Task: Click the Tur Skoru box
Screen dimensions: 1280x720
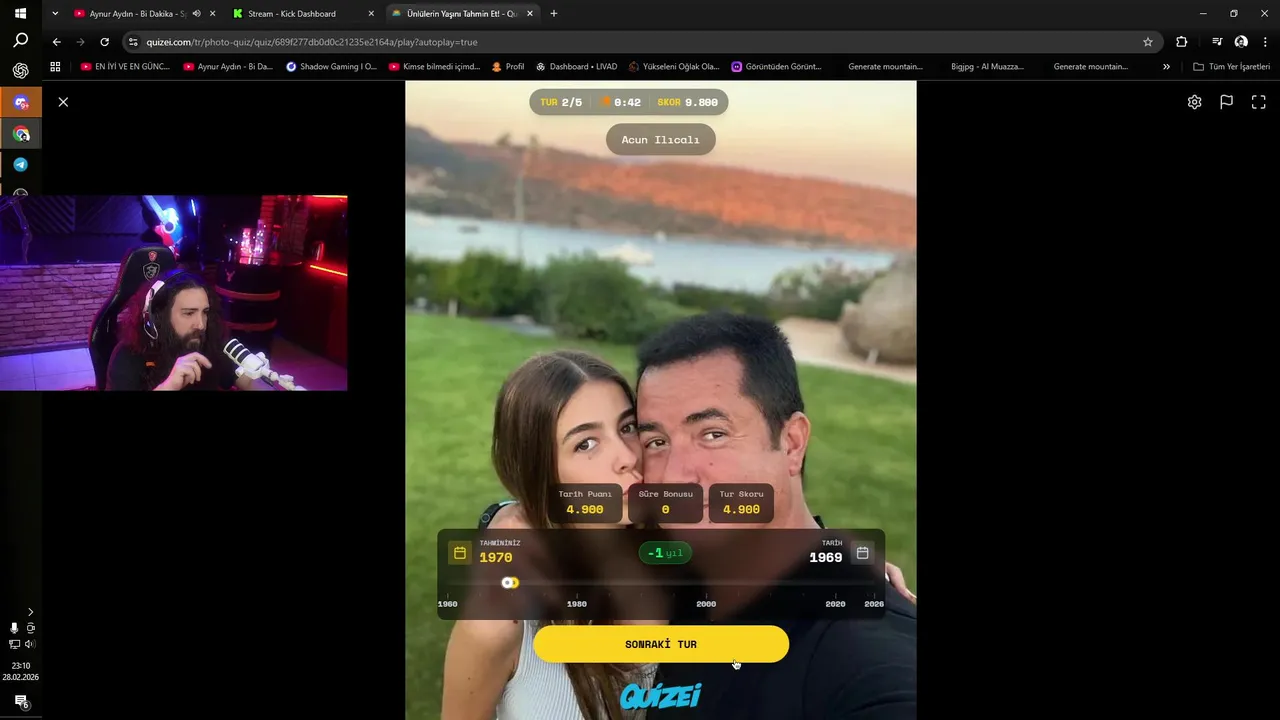Action: tap(741, 503)
